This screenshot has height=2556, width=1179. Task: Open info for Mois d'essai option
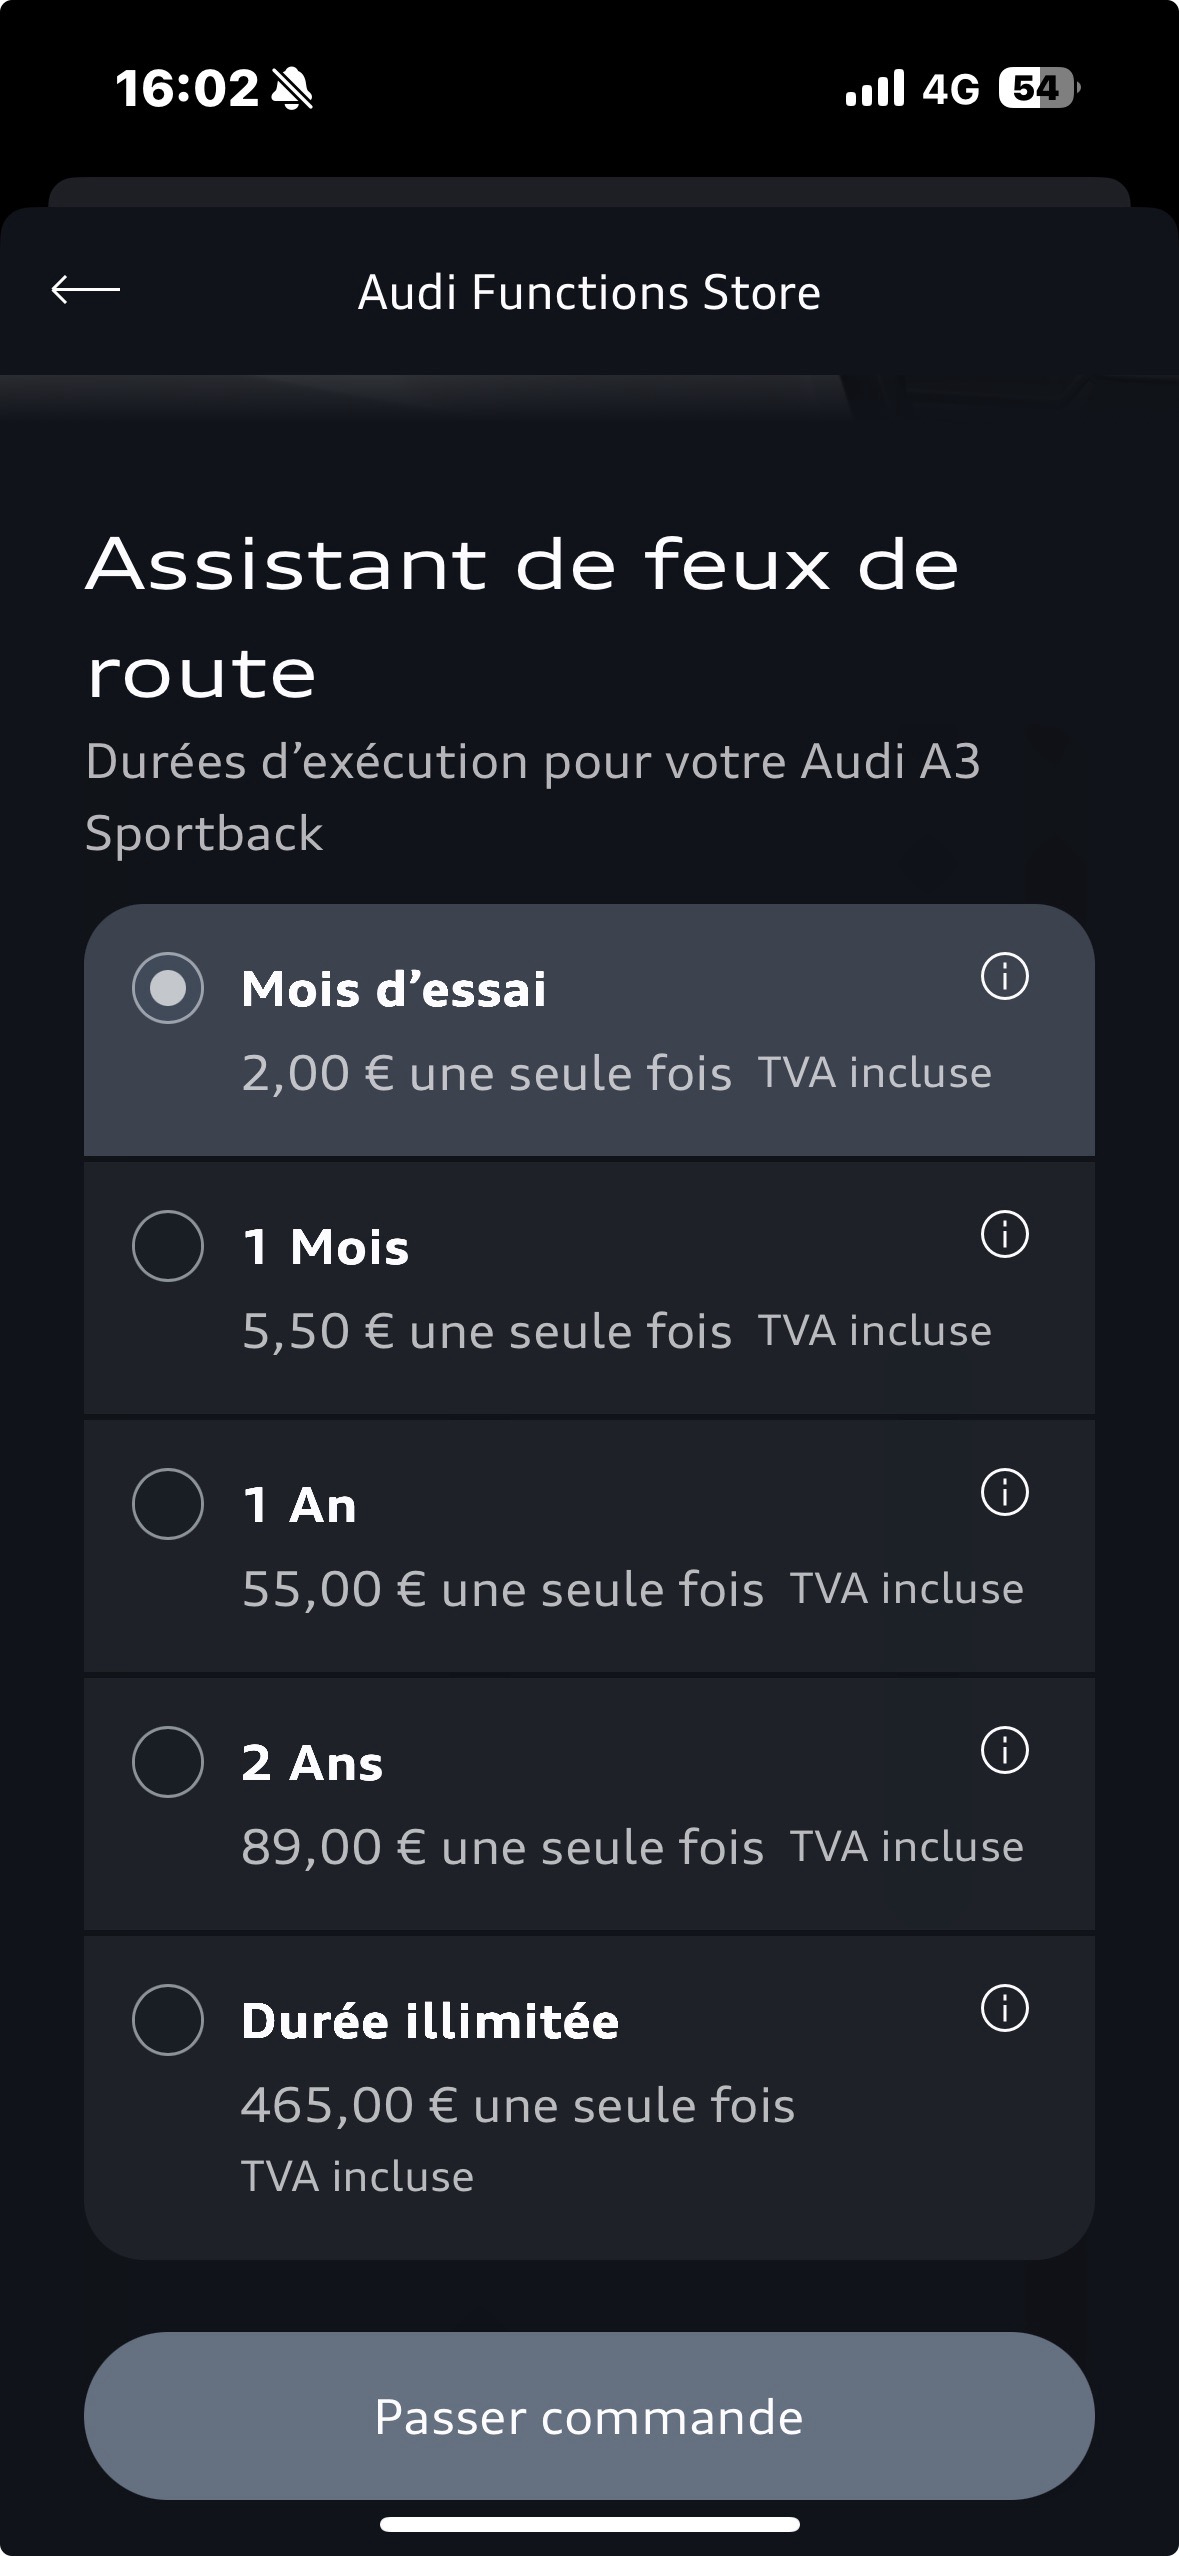(x=1004, y=976)
